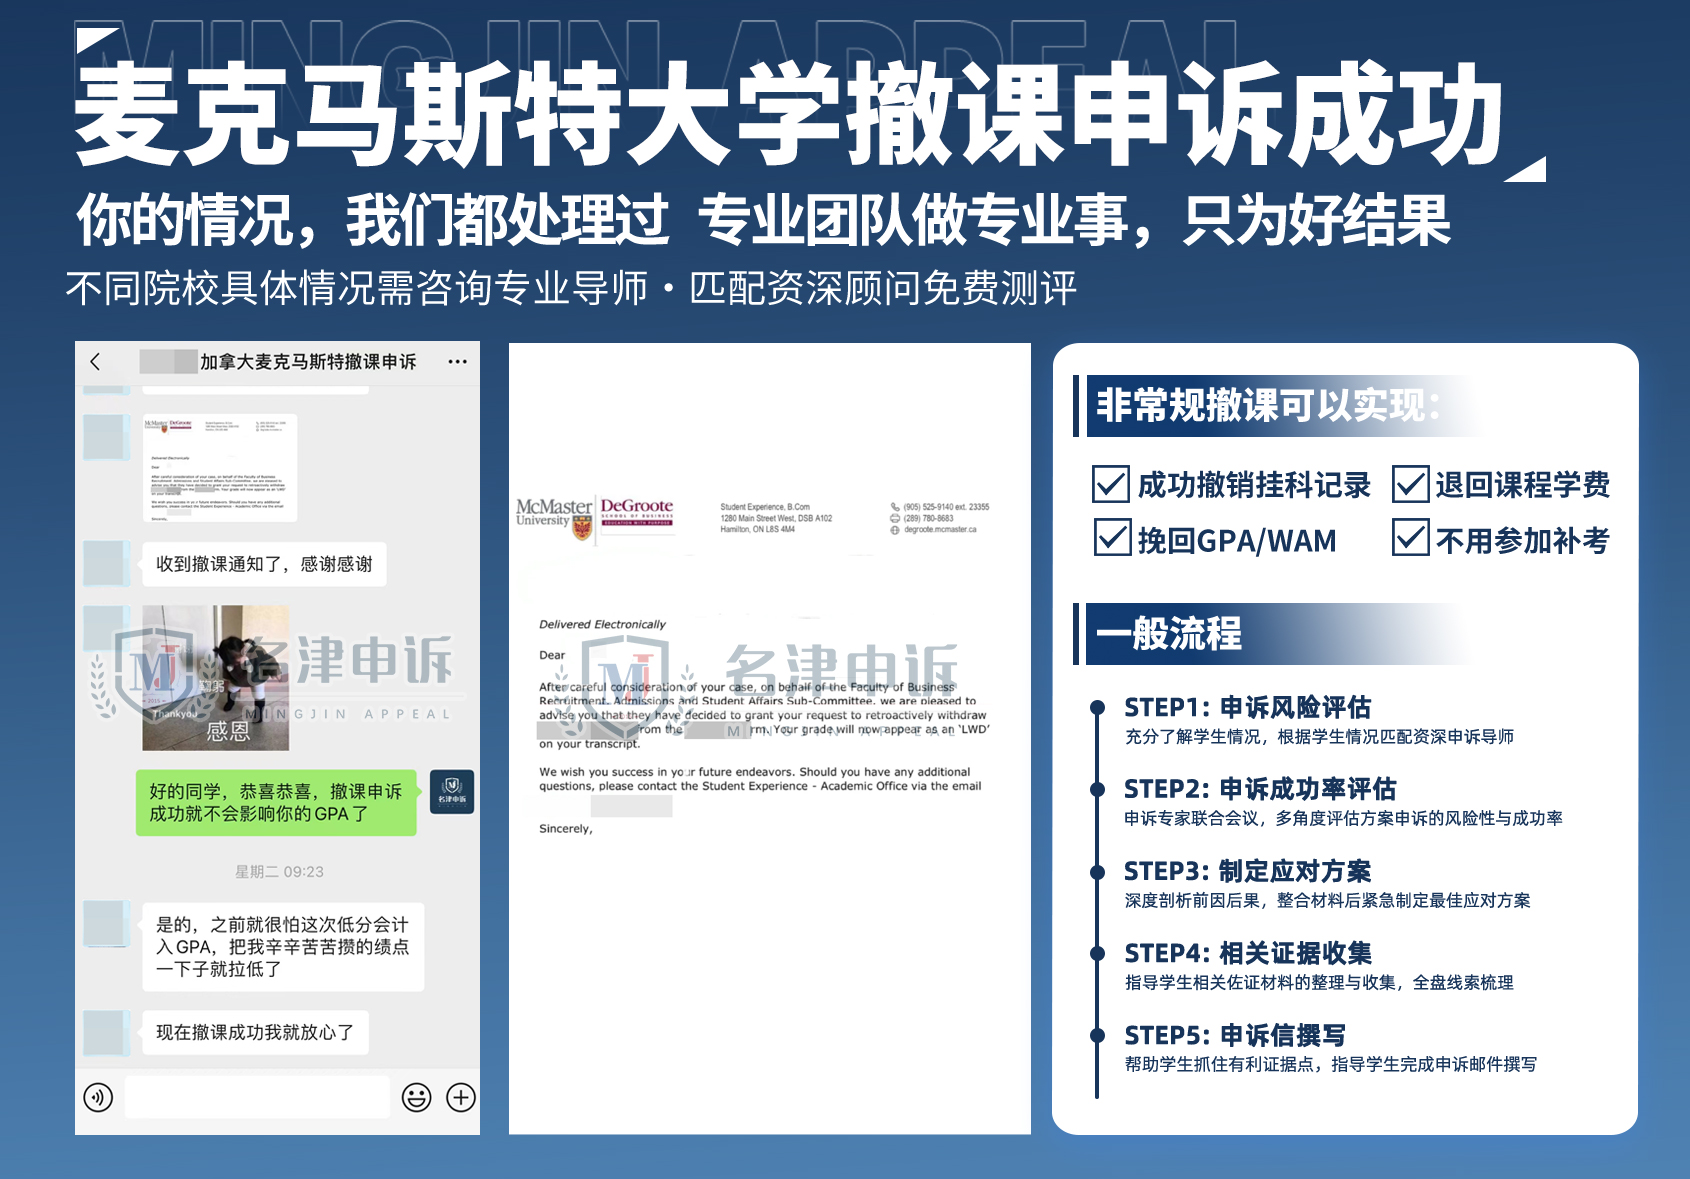Toggle the 退回课程学费 checkbox

(x=1410, y=485)
